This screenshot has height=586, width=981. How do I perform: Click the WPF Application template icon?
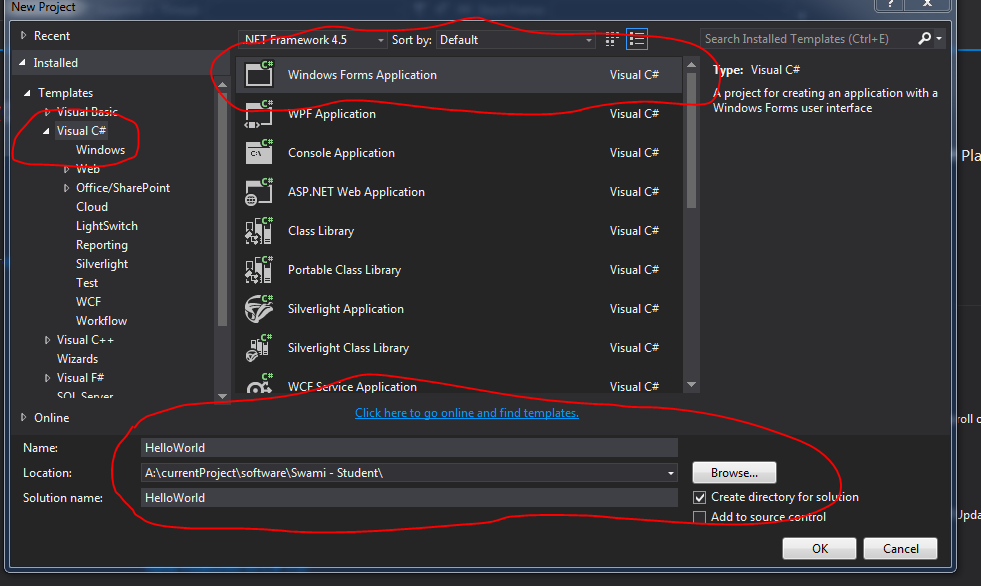click(x=259, y=114)
